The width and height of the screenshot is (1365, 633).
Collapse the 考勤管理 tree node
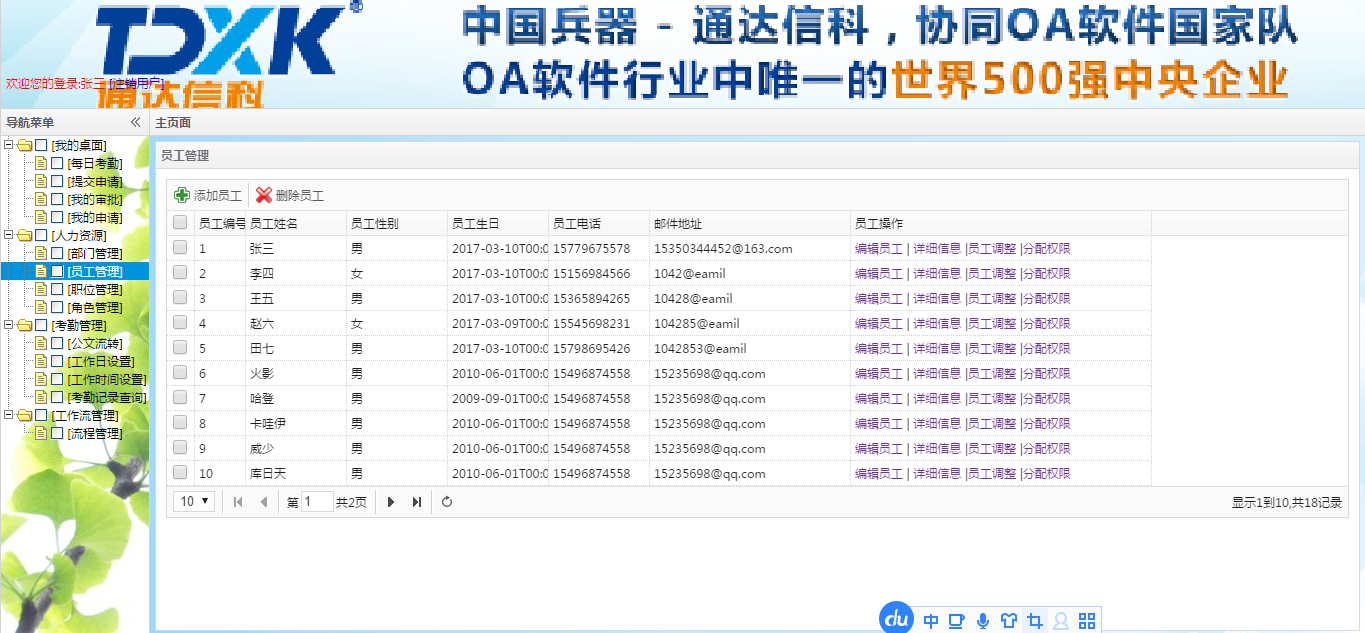coord(9,326)
